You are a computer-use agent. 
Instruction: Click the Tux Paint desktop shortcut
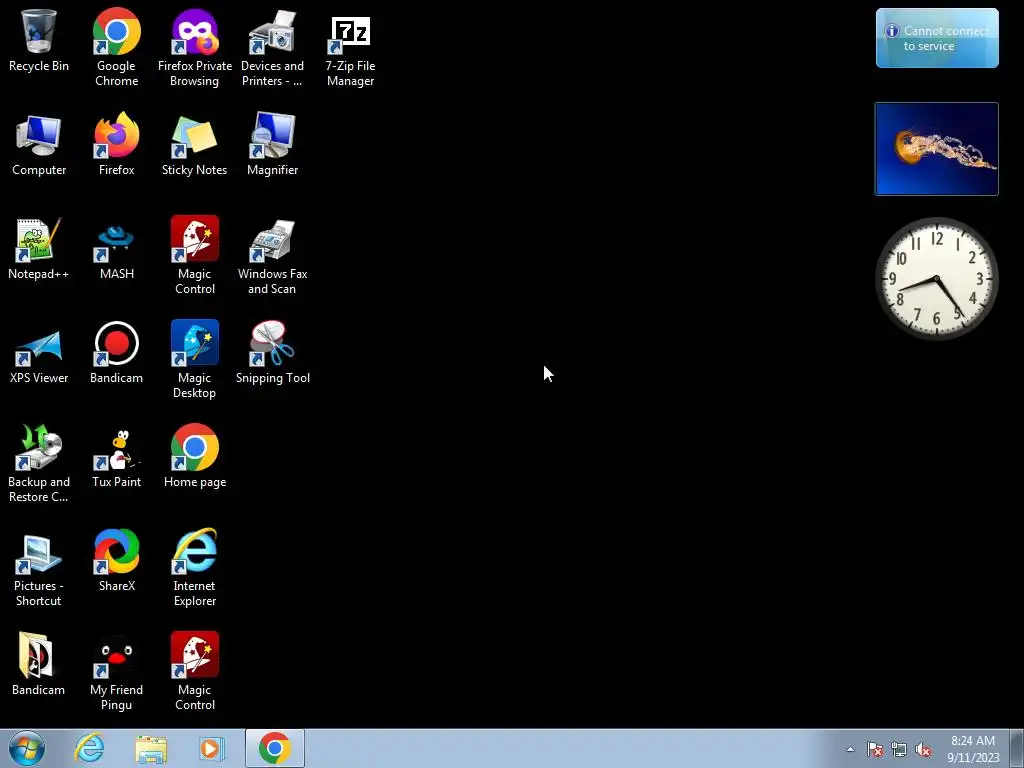116,457
